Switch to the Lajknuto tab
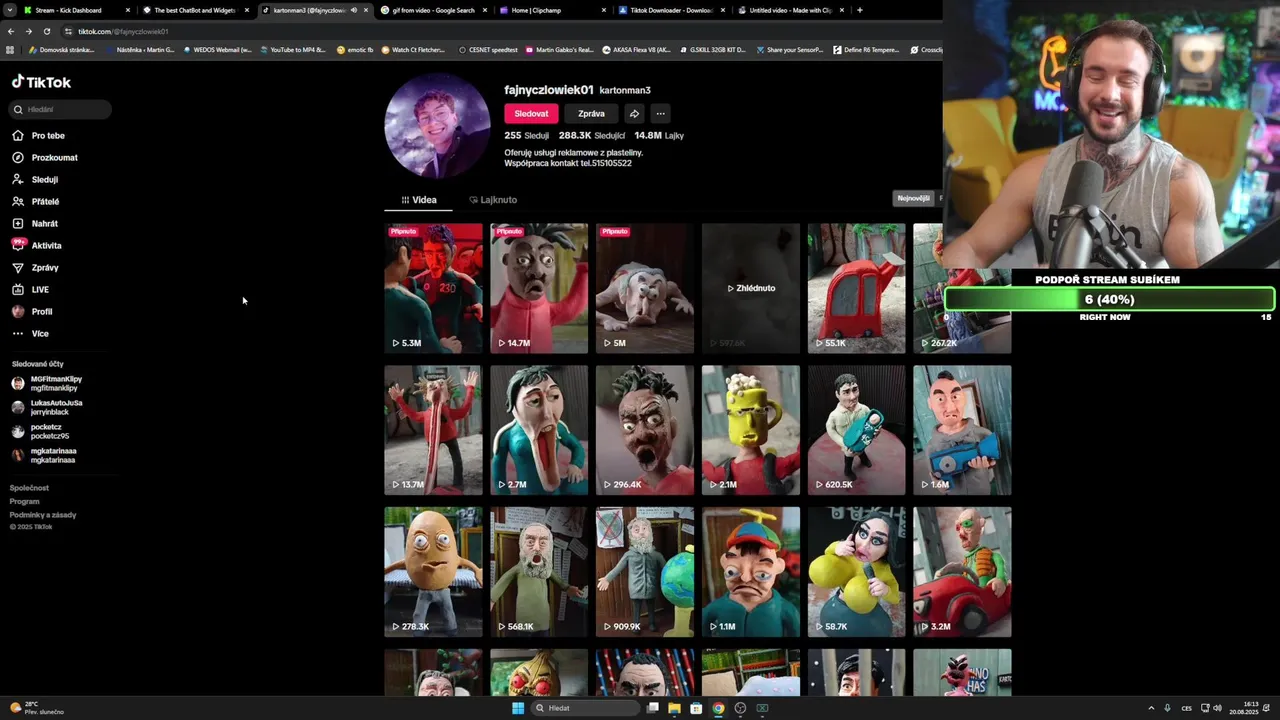 (493, 200)
